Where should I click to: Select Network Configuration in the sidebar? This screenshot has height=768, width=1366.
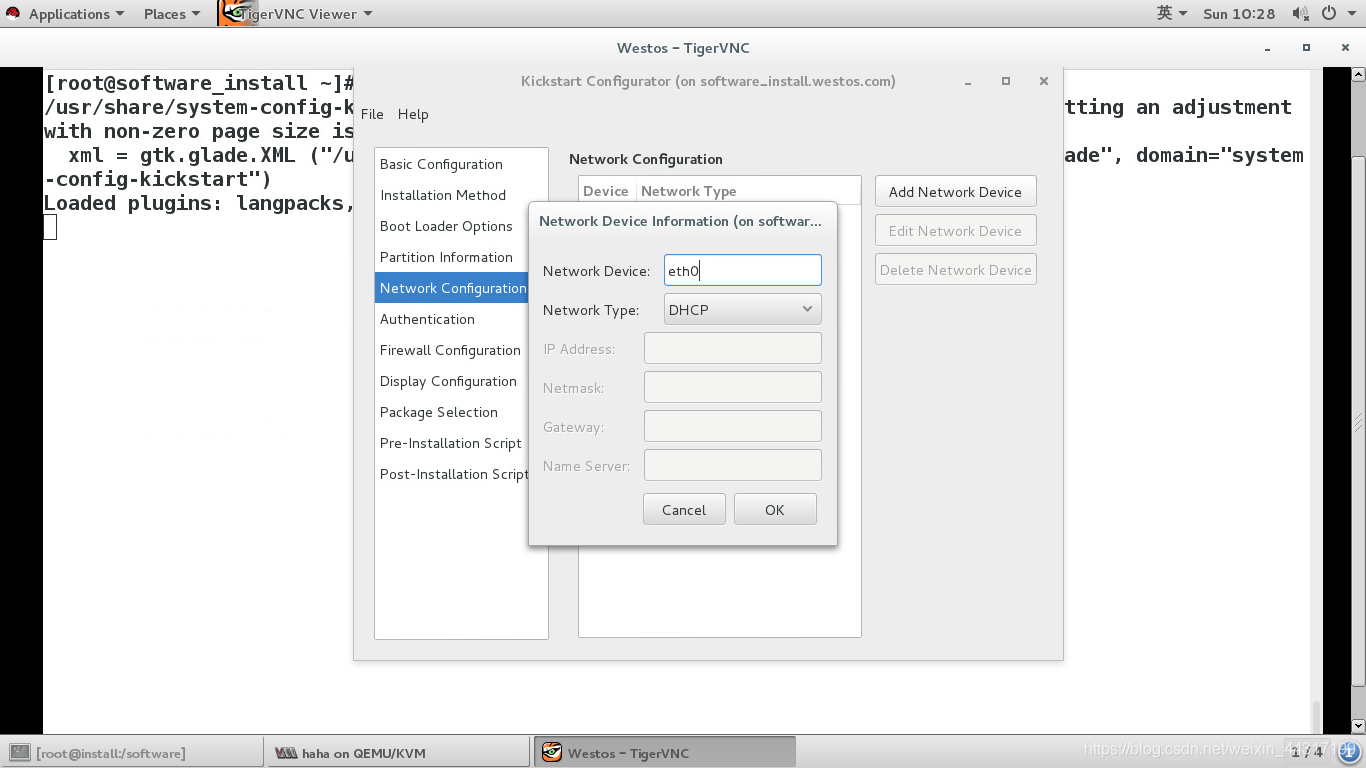(x=452, y=288)
